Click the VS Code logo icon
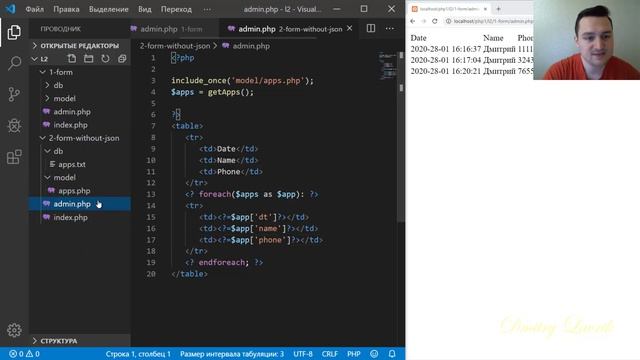 tap(10, 9)
